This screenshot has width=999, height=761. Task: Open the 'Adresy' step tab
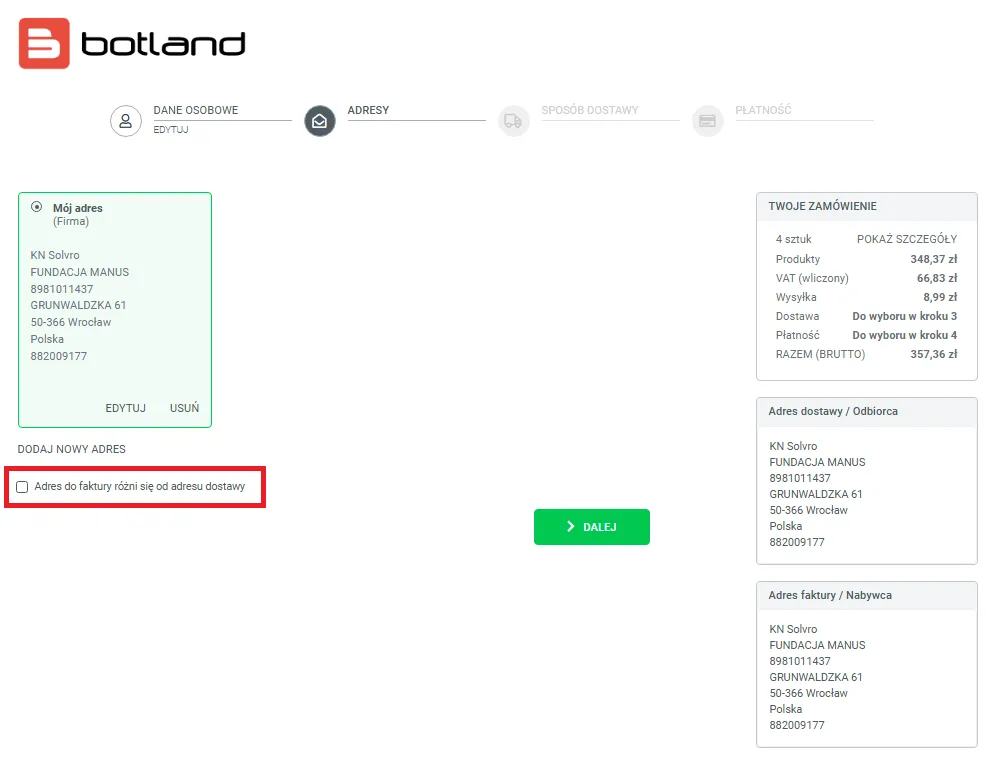368,110
